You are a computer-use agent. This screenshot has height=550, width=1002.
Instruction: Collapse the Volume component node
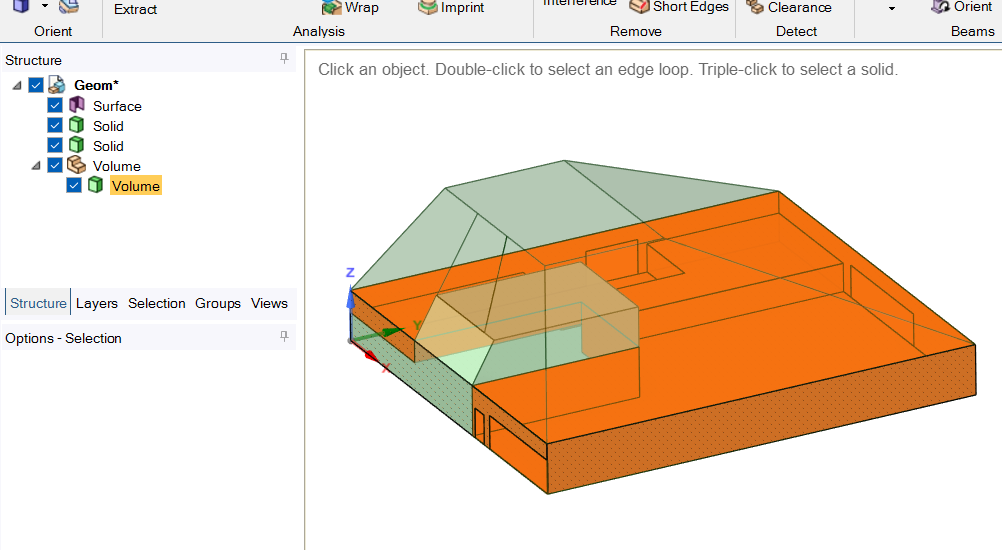pyautogui.click(x=36, y=166)
